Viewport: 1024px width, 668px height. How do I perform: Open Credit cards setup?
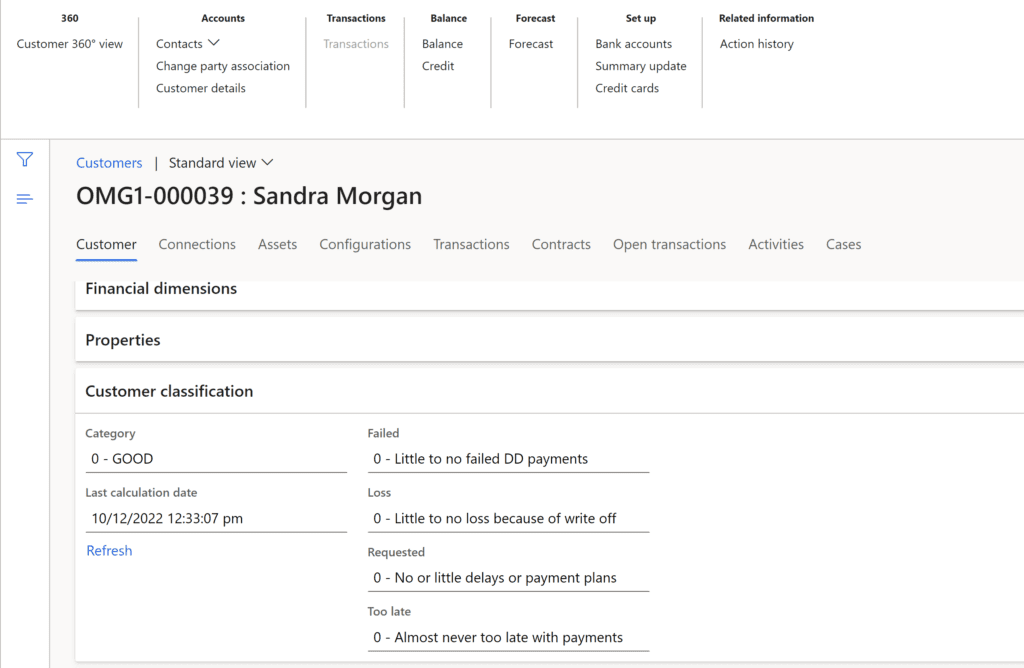[x=627, y=88]
